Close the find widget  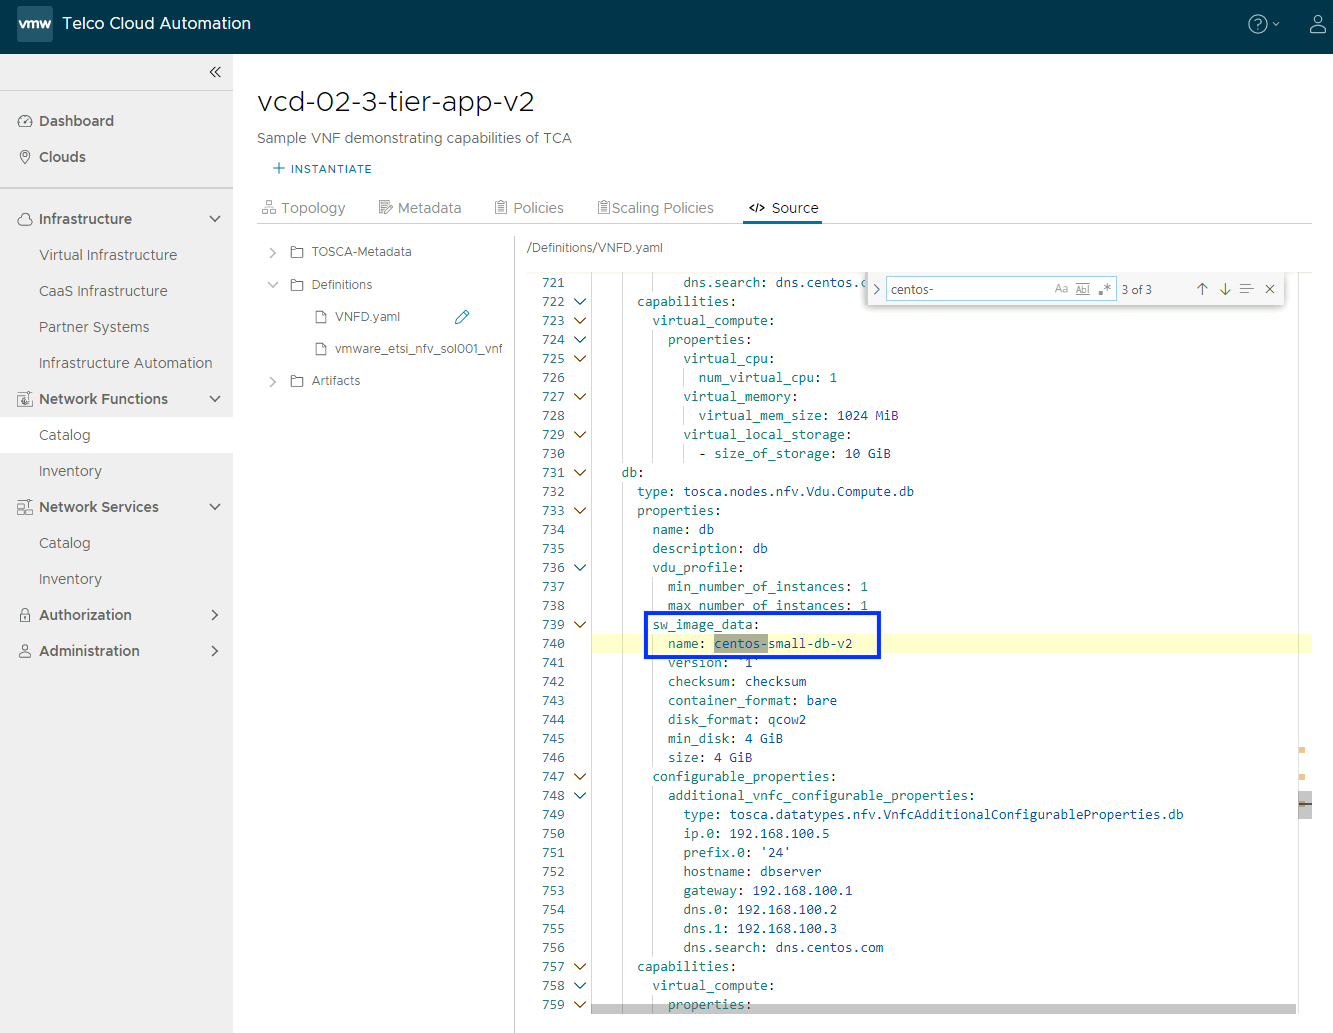click(x=1270, y=289)
